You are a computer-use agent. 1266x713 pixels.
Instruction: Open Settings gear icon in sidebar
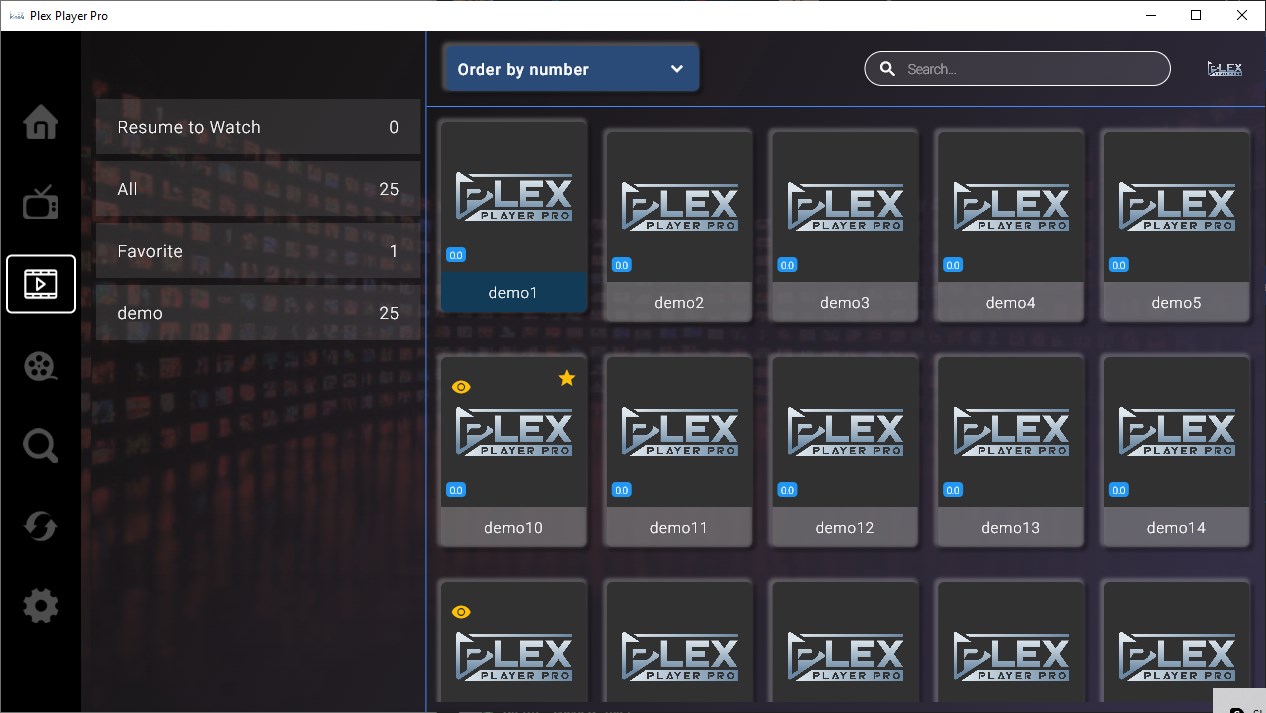point(41,606)
